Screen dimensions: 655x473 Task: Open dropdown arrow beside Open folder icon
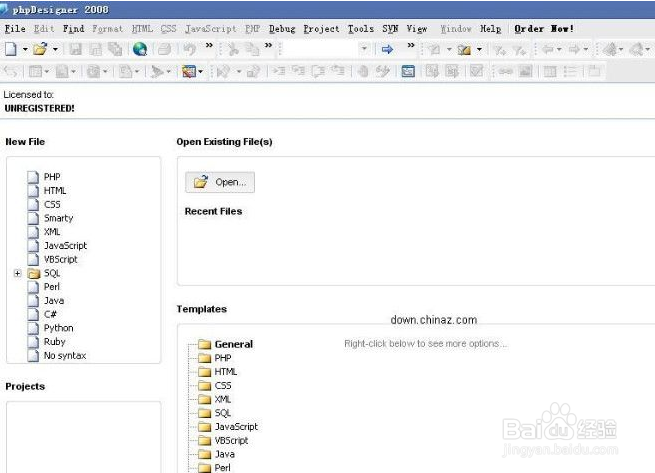55,49
